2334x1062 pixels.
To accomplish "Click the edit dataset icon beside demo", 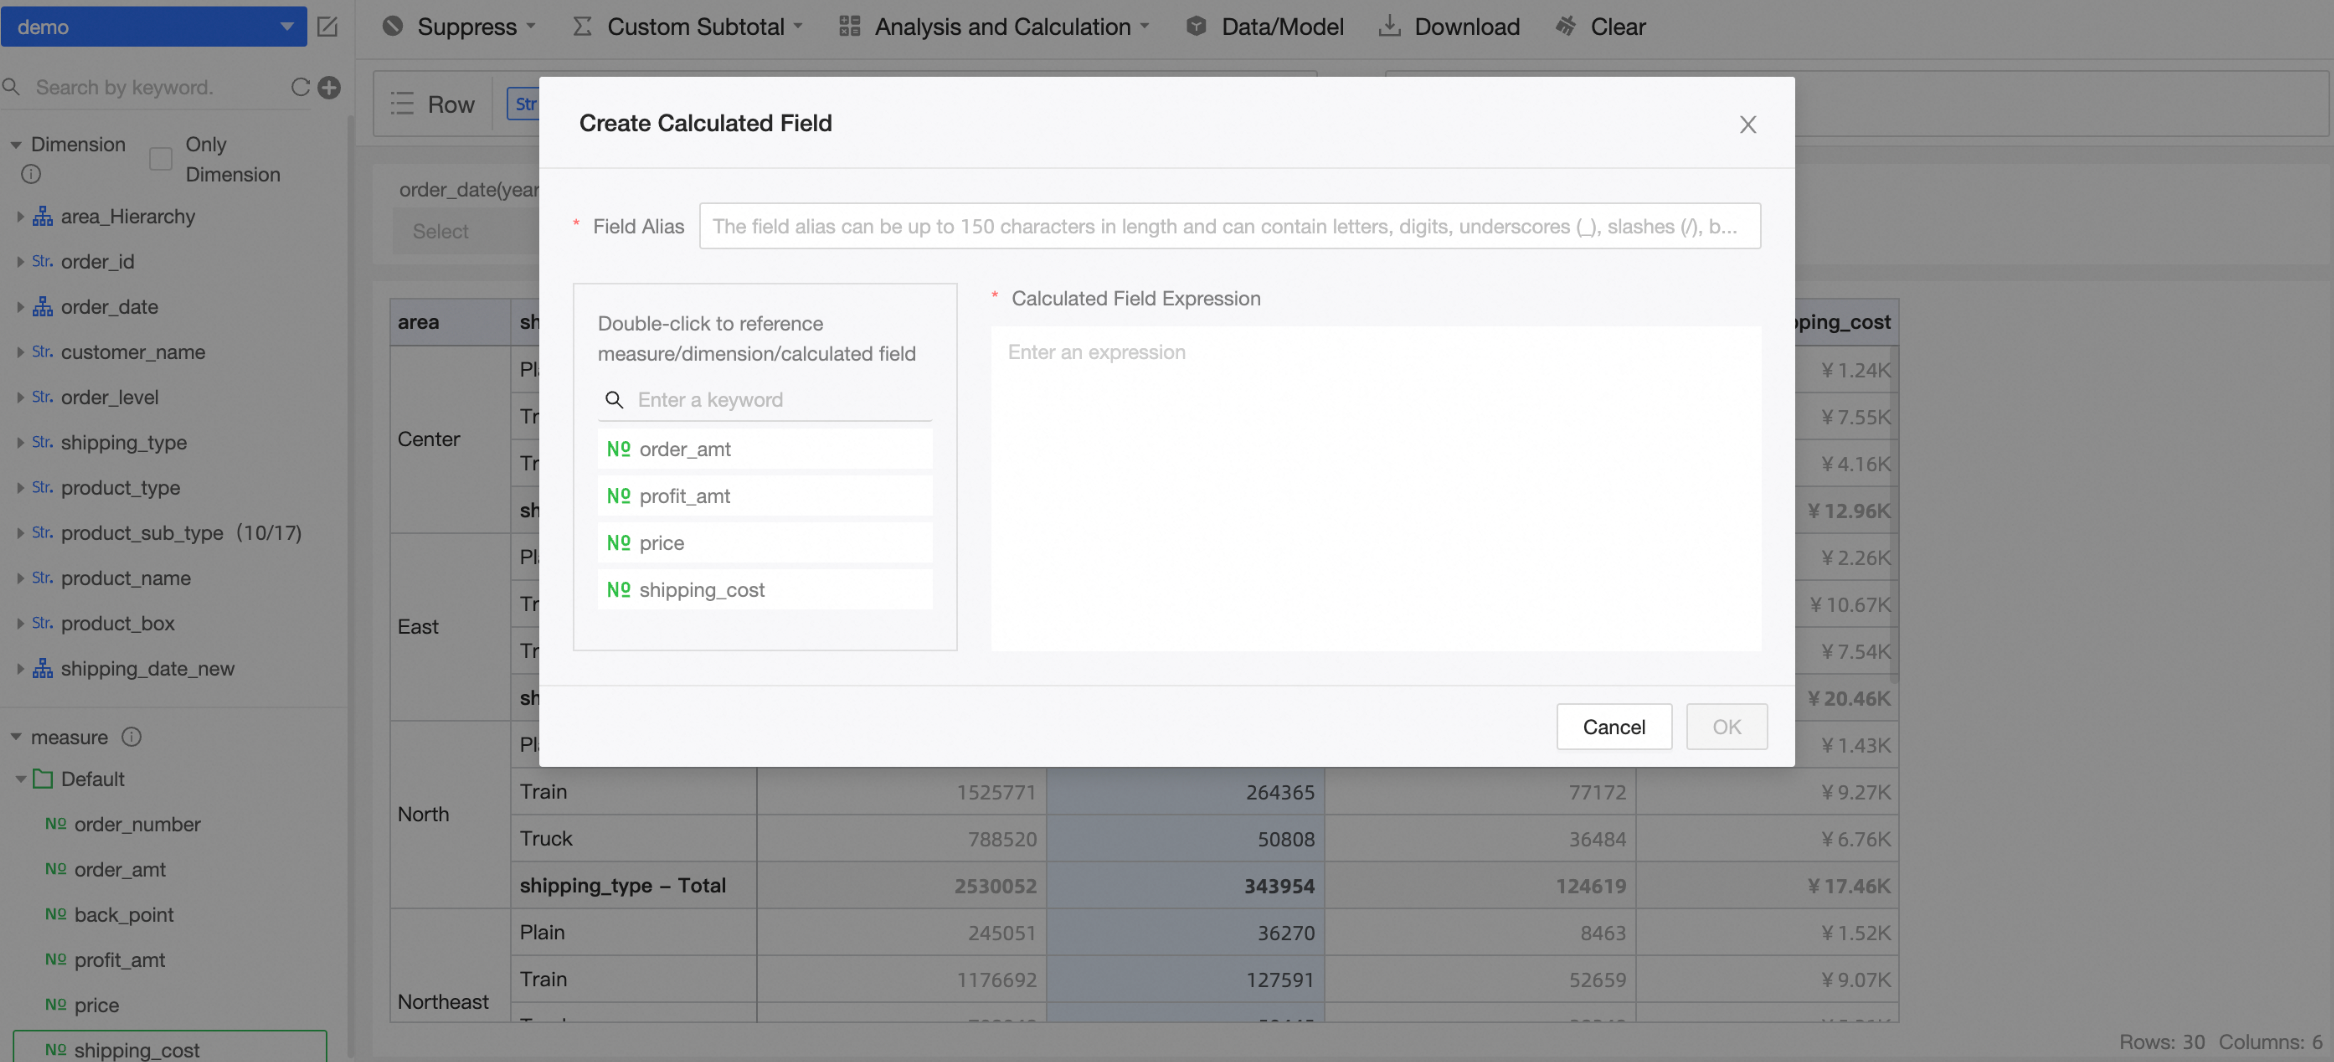I will (x=327, y=27).
